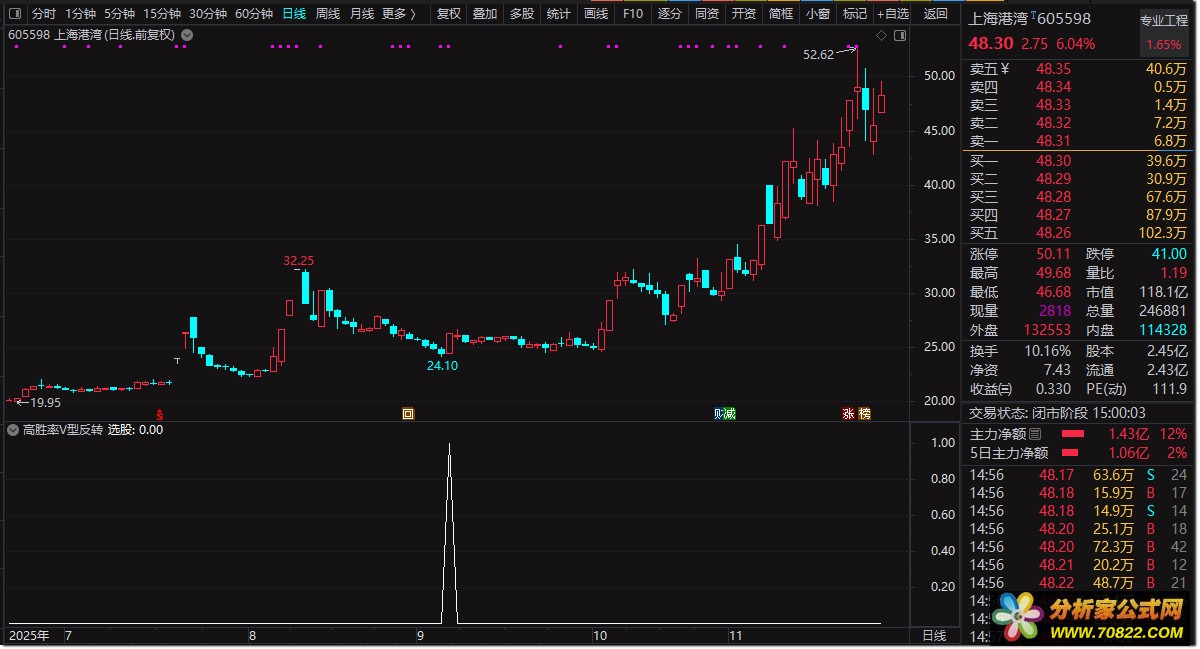Switch to 月线 monthly chart
Screen dimensions: 1200x649
(x=362, y=14)
